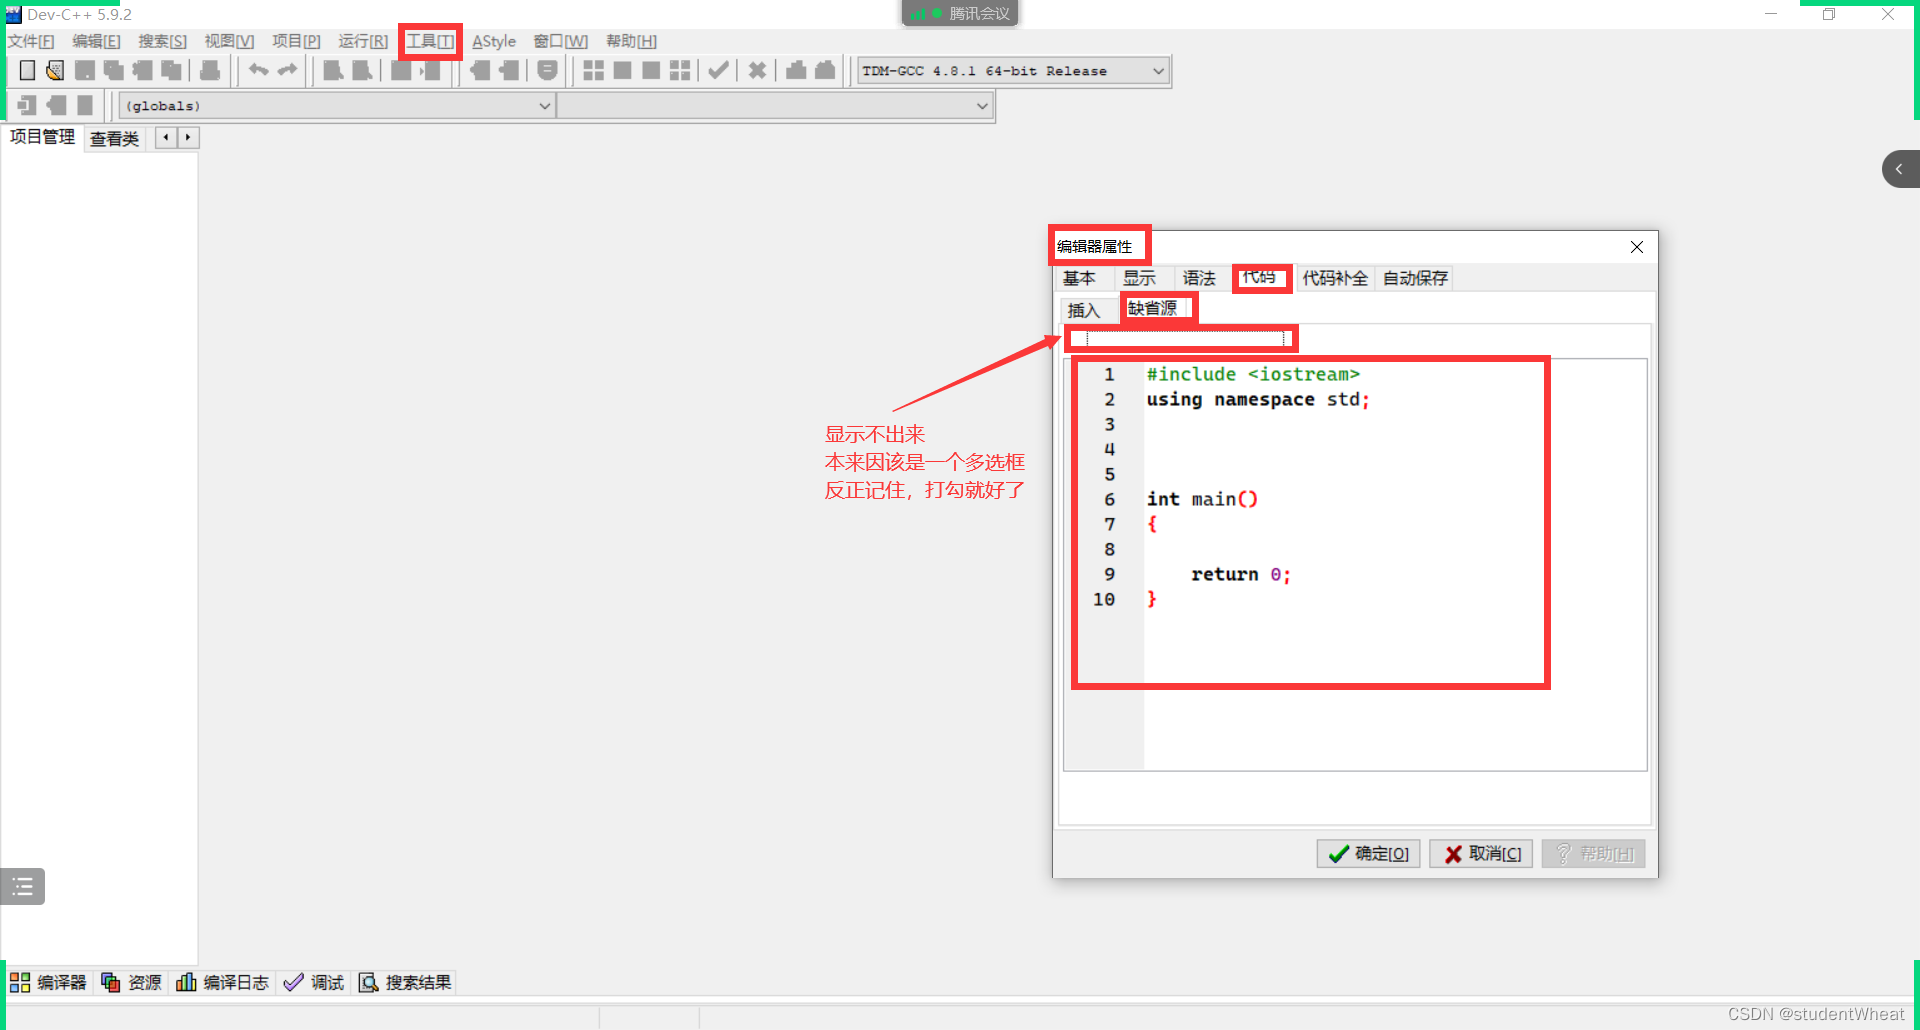
Task: Click the Undo arrow icon
Action: pos(258,70)
